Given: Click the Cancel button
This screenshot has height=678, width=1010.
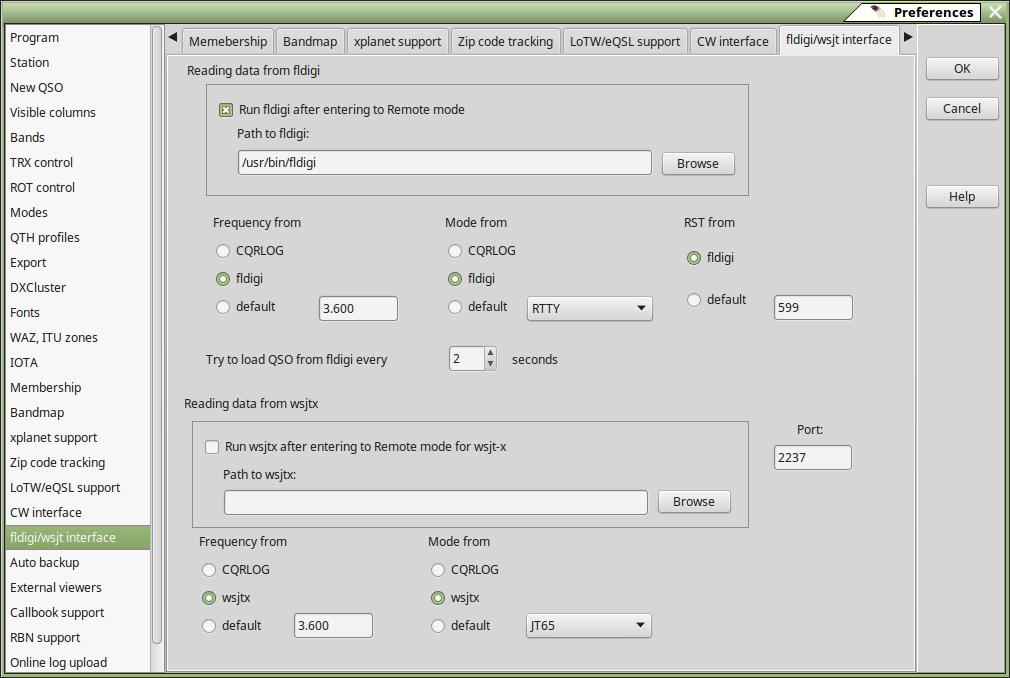Looking at the screenshot, I should (x=961, y=109).
